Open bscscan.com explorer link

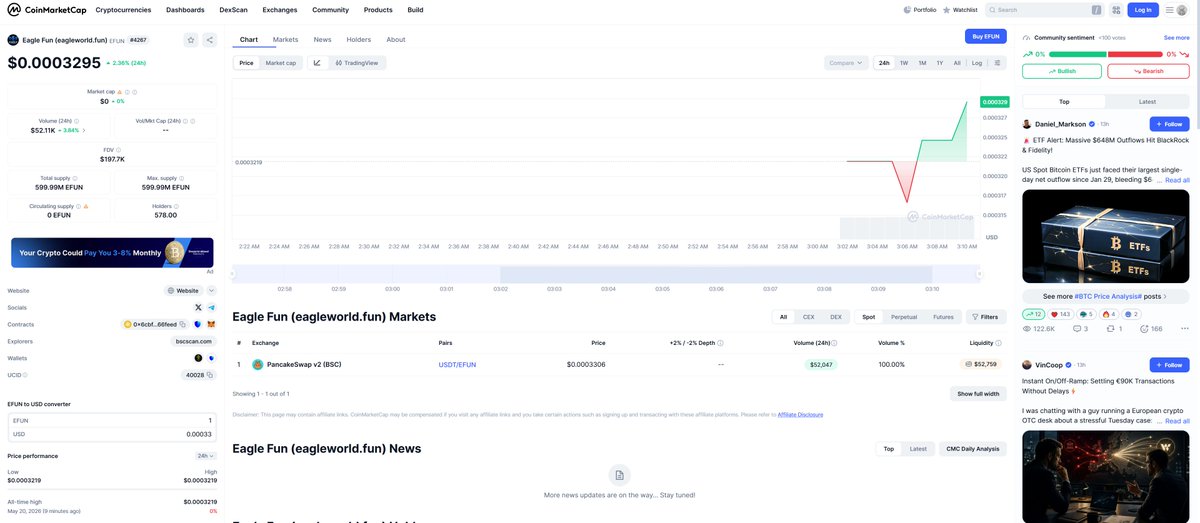(x=194, y=341)
